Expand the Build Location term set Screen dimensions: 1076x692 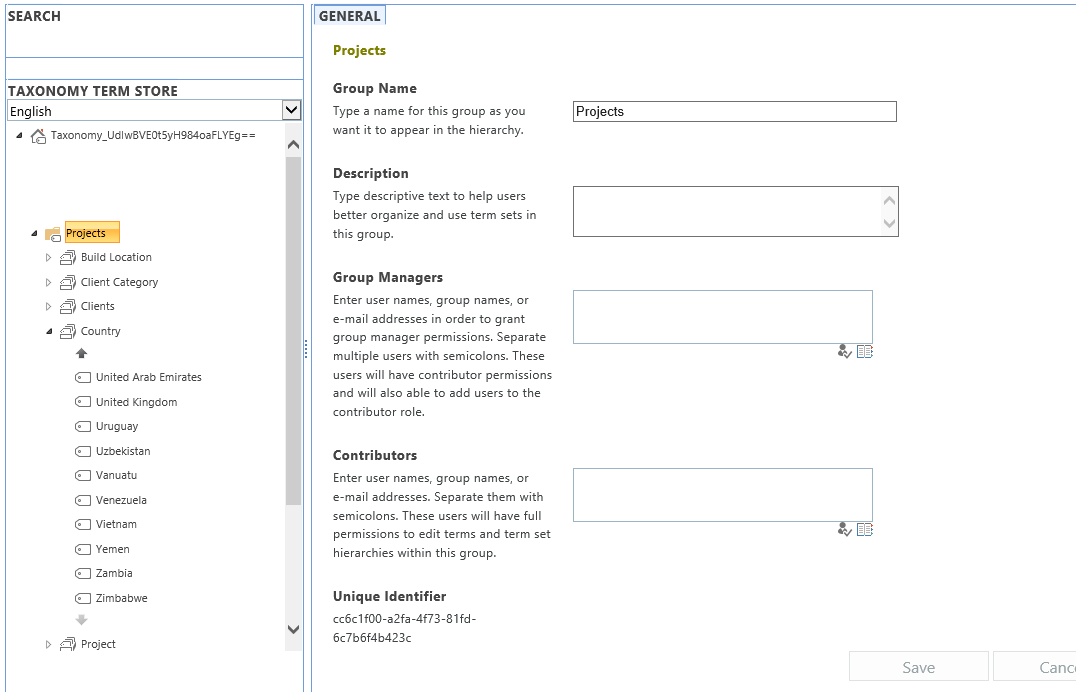[x=48, y=258]
